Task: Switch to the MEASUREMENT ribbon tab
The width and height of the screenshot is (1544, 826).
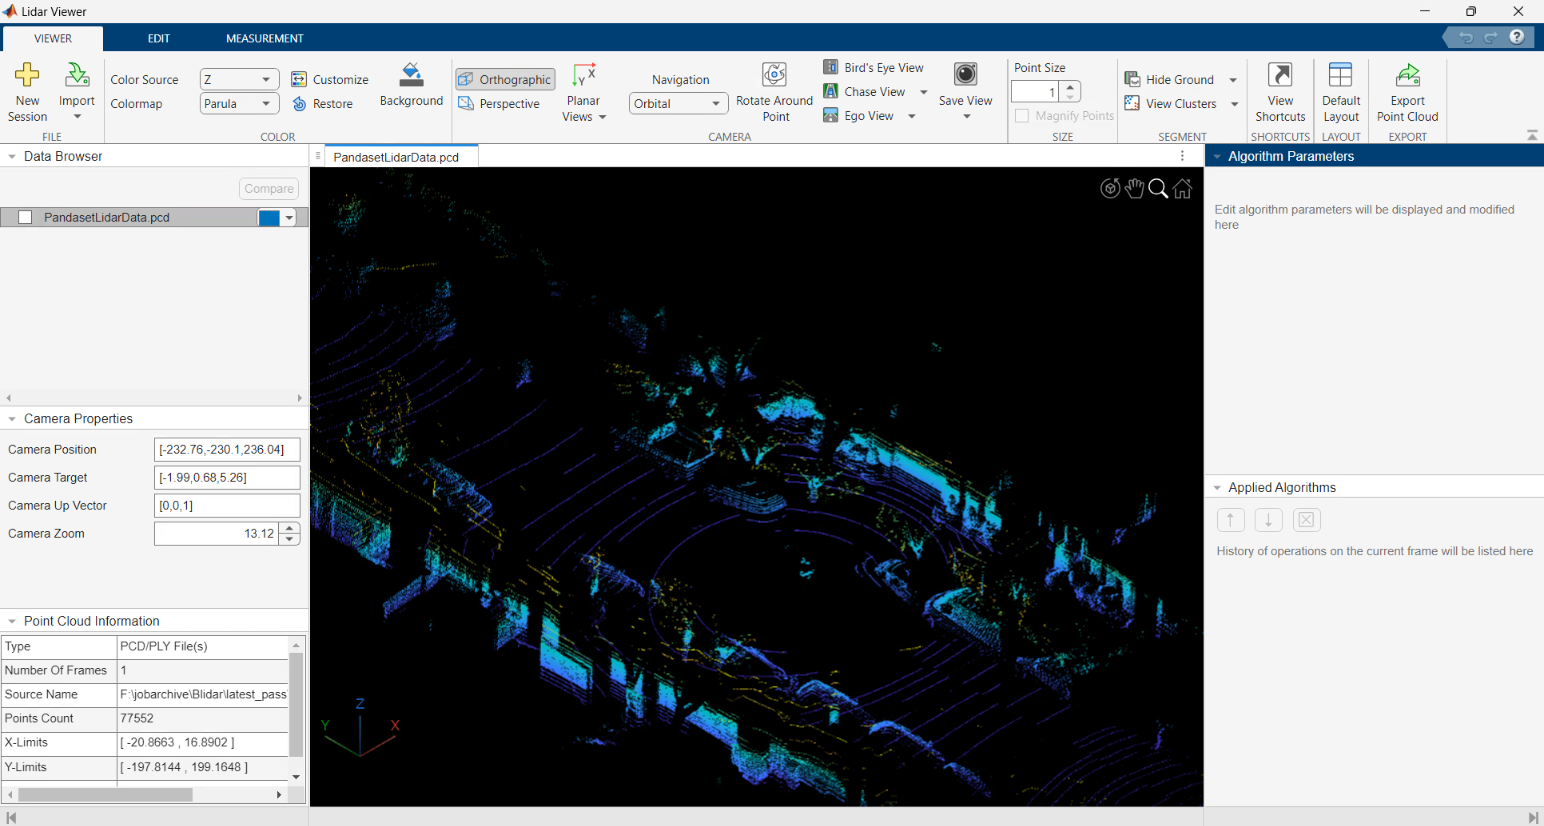Action: point(264,37)
